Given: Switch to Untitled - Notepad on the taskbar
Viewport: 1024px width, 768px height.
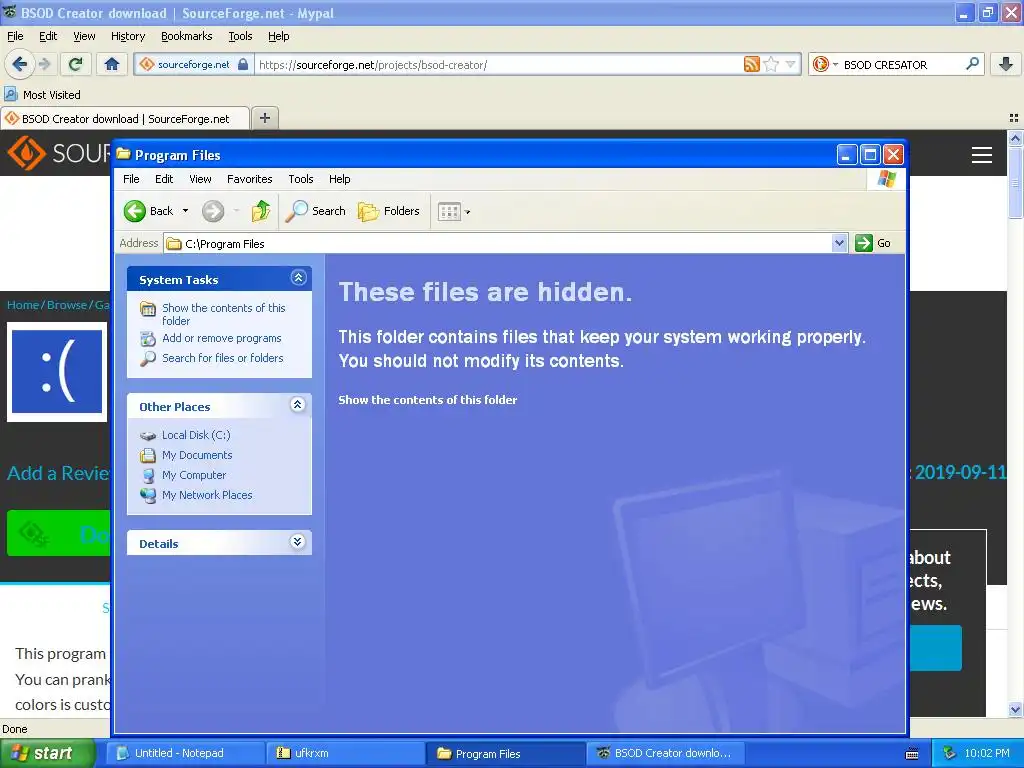Looking at the screenshot, I should coord(186,753).
